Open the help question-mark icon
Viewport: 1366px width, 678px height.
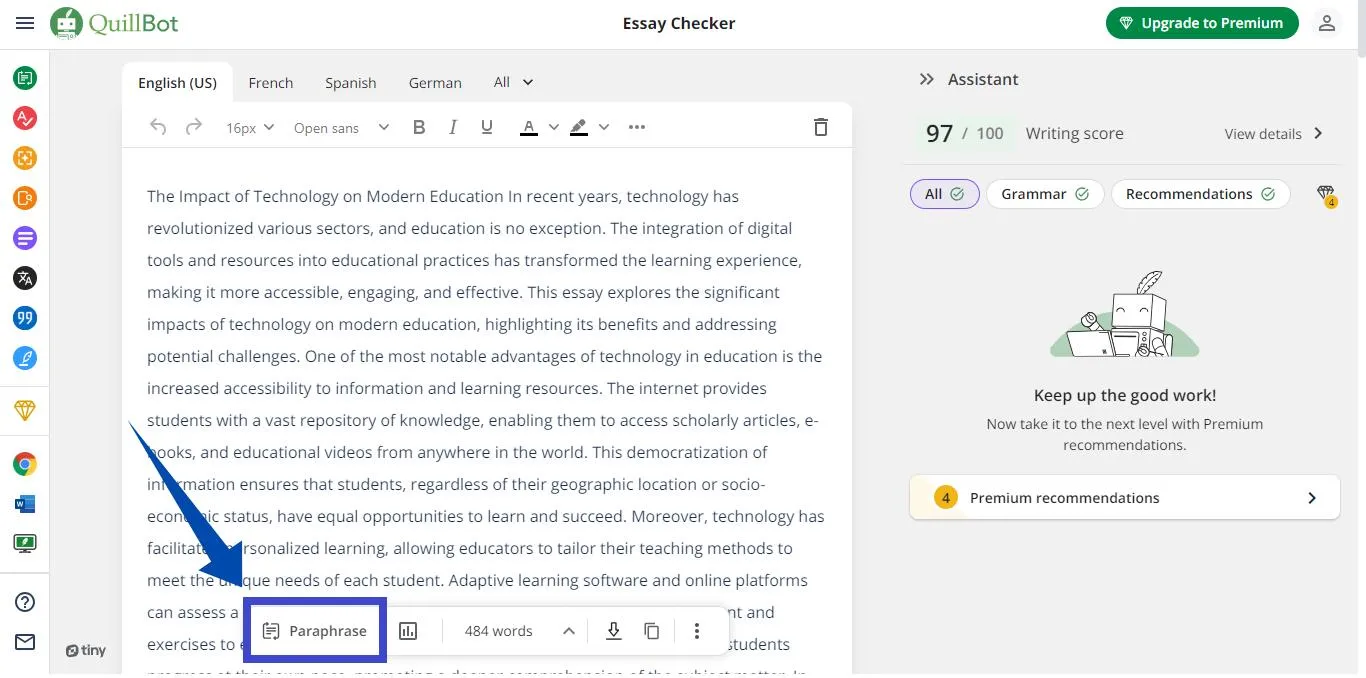24,602
